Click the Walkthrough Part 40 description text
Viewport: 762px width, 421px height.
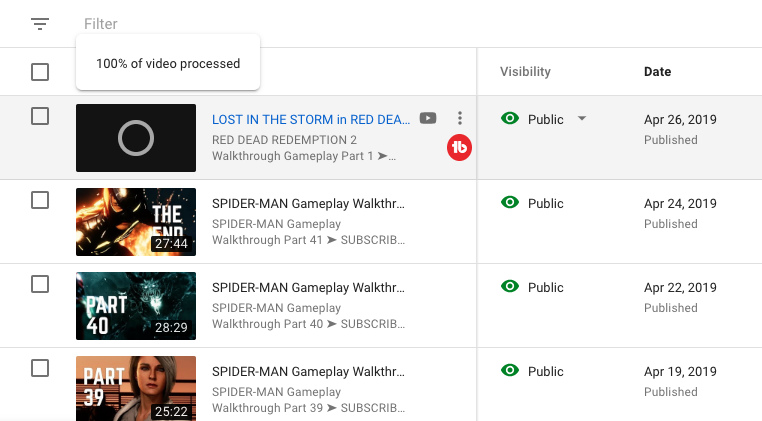click(308, 316)
